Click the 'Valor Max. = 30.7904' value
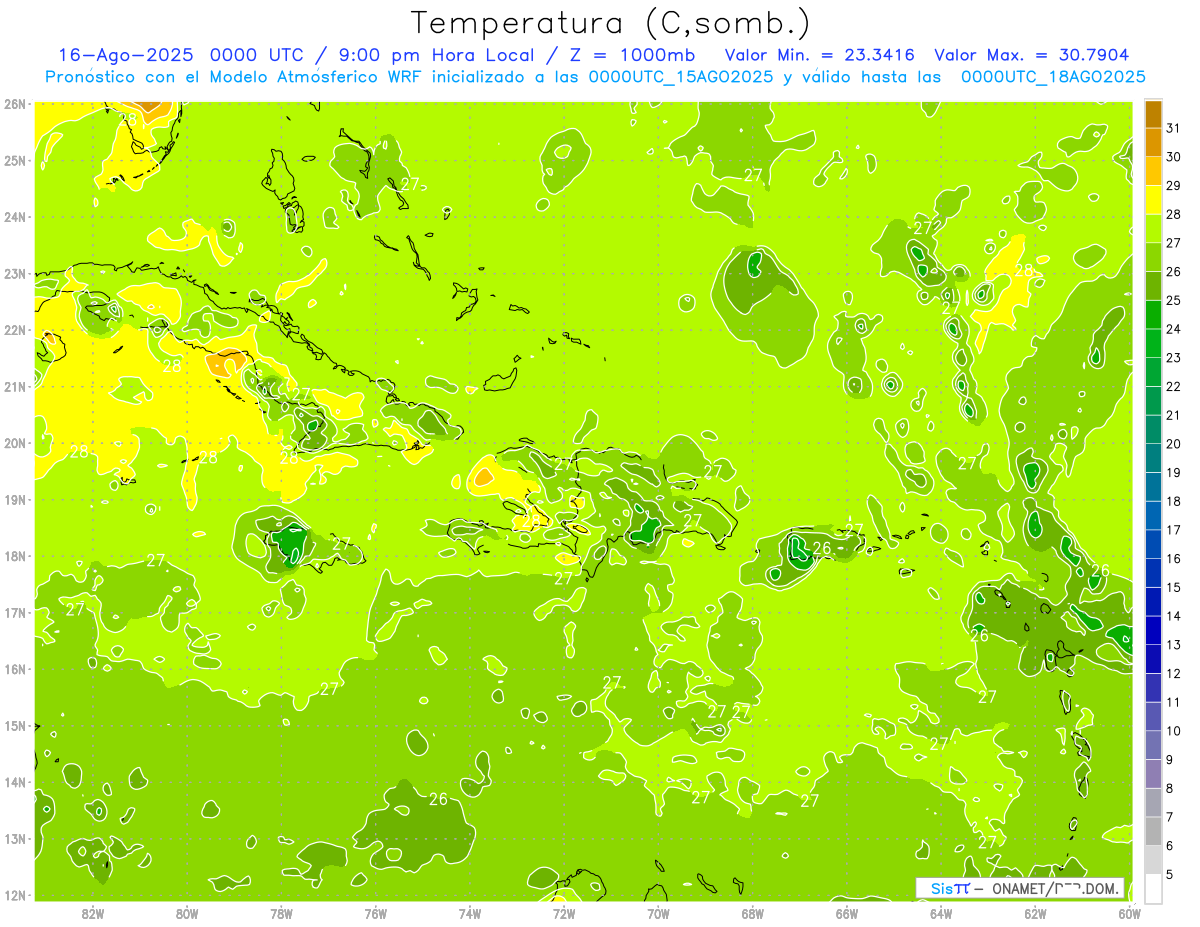The width and height of the screenshot is (1200, 927). (x=1032, y=55)
